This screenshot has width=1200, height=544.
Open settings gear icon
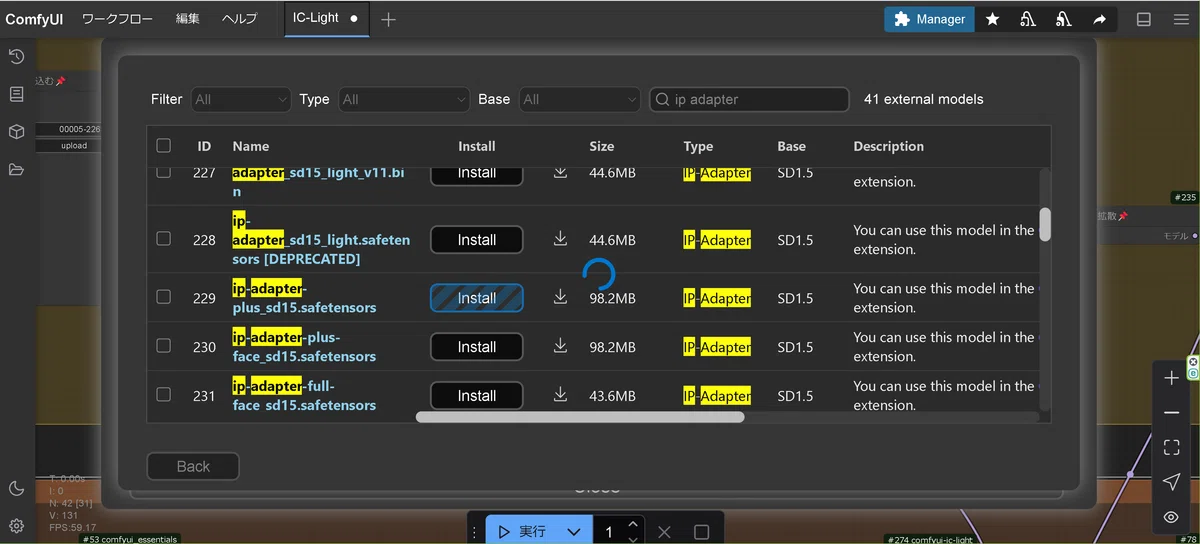pyautogui.click(x=16, y=525)
